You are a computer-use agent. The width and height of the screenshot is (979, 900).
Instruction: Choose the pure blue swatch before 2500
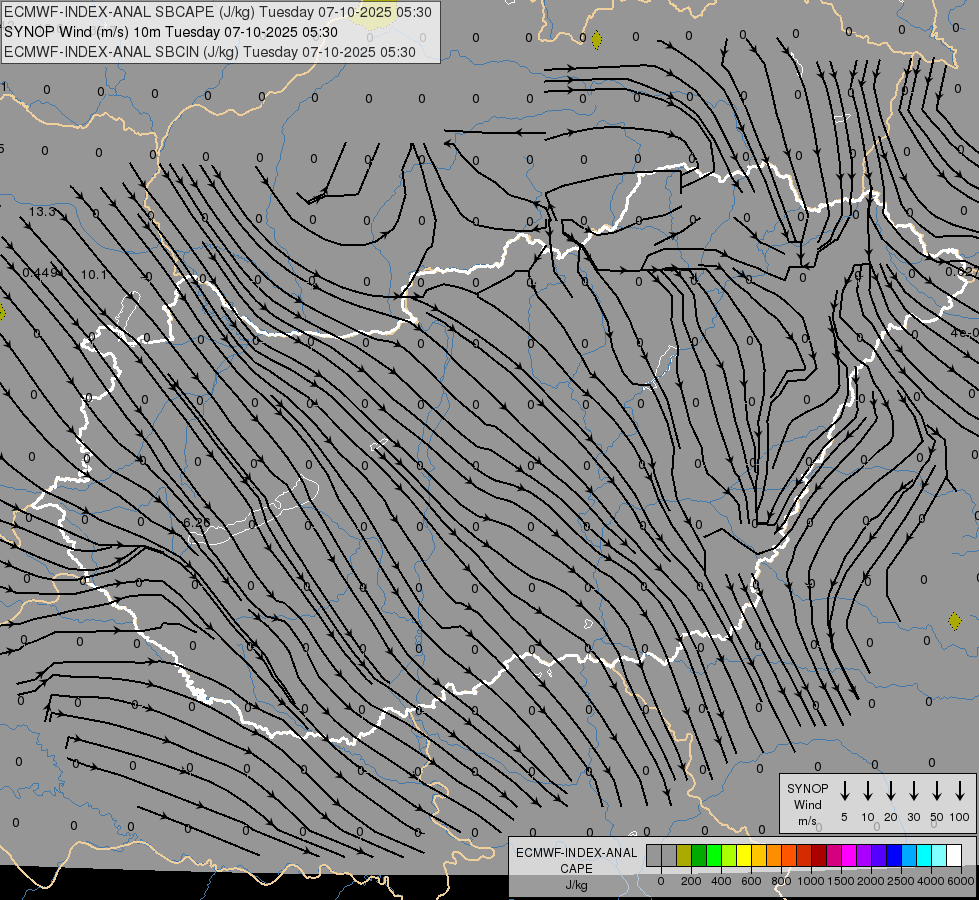click(x=894, y=856)
